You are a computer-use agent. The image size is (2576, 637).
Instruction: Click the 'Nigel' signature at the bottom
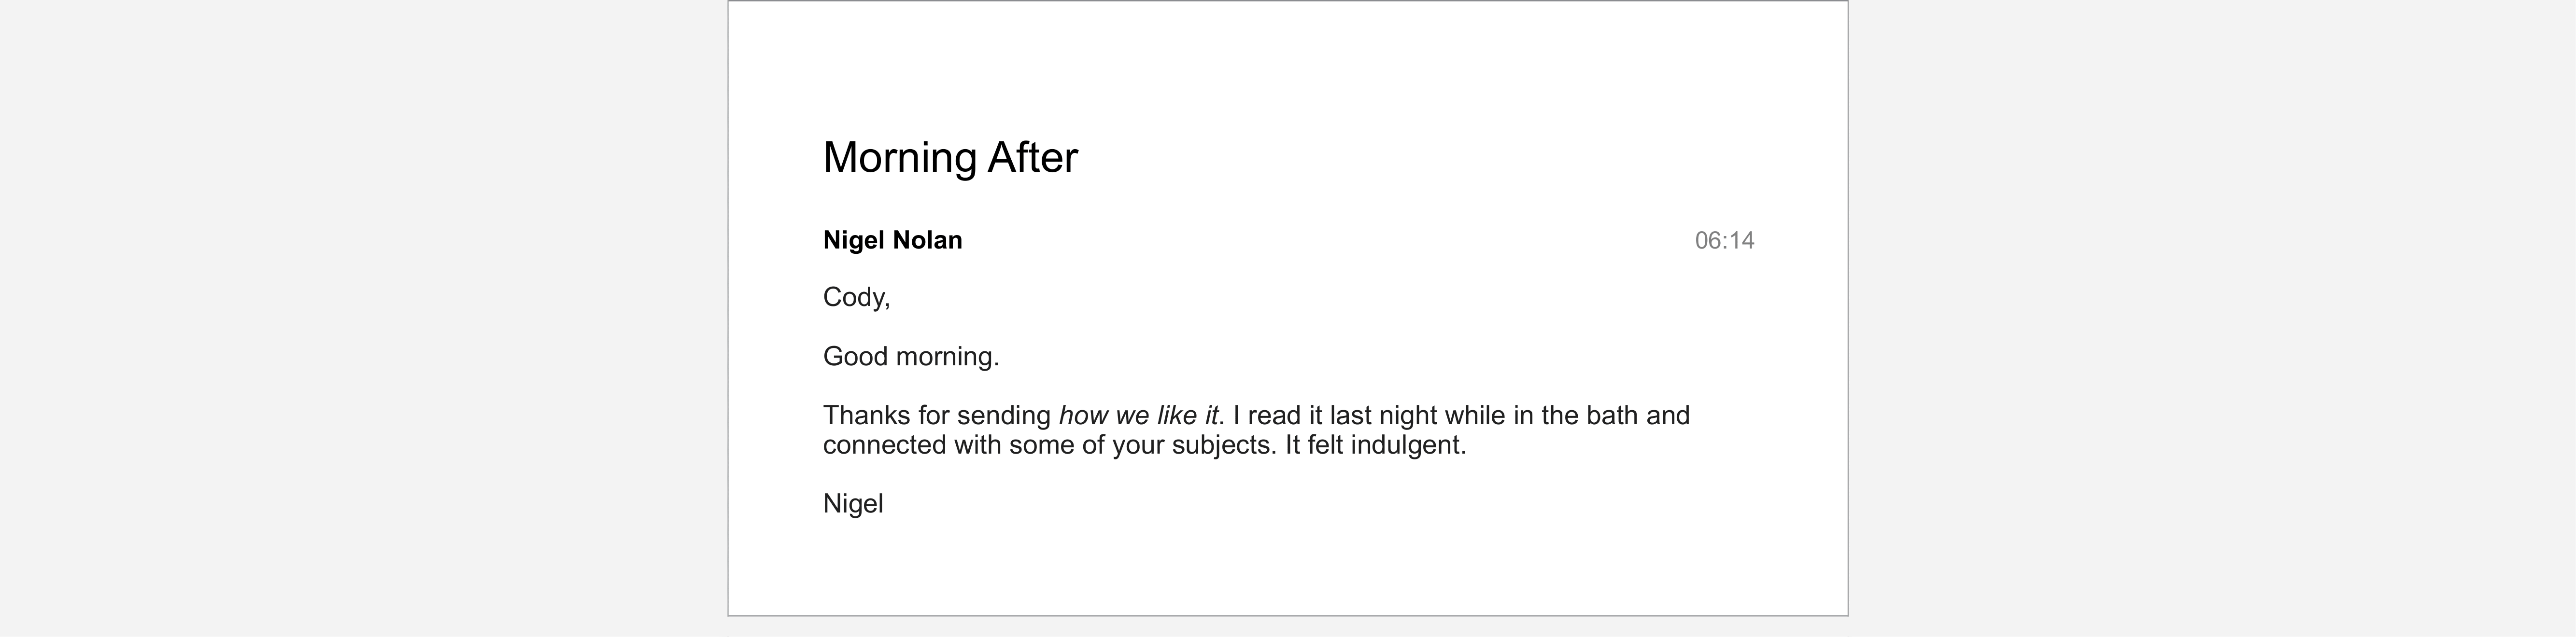(x=853, y=503)
